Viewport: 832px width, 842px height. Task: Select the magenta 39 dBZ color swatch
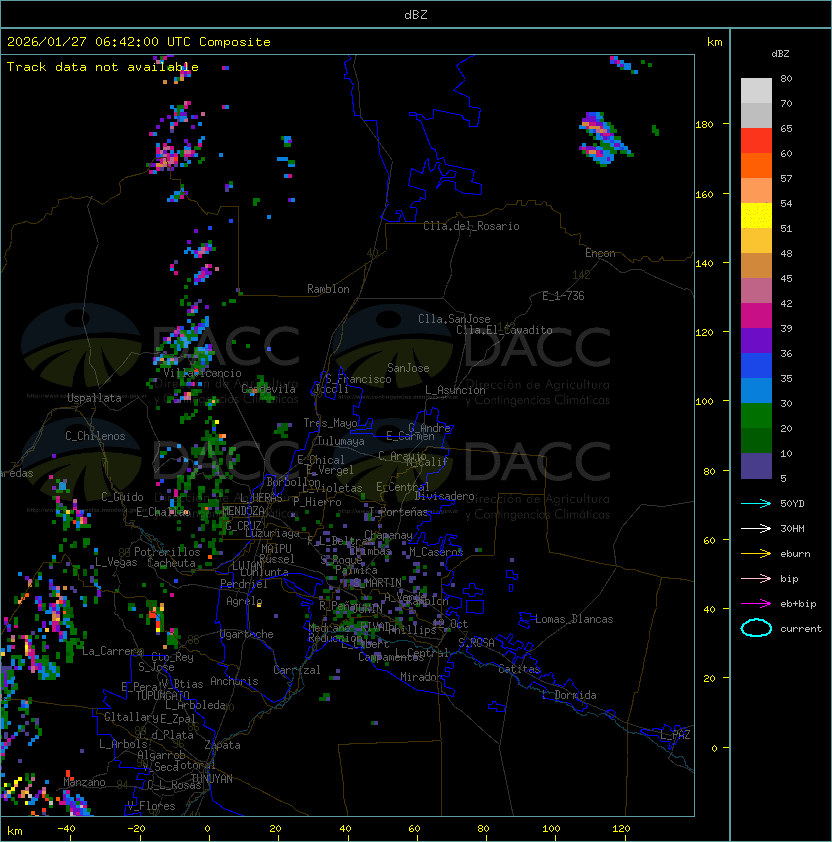tap(756, 316)
